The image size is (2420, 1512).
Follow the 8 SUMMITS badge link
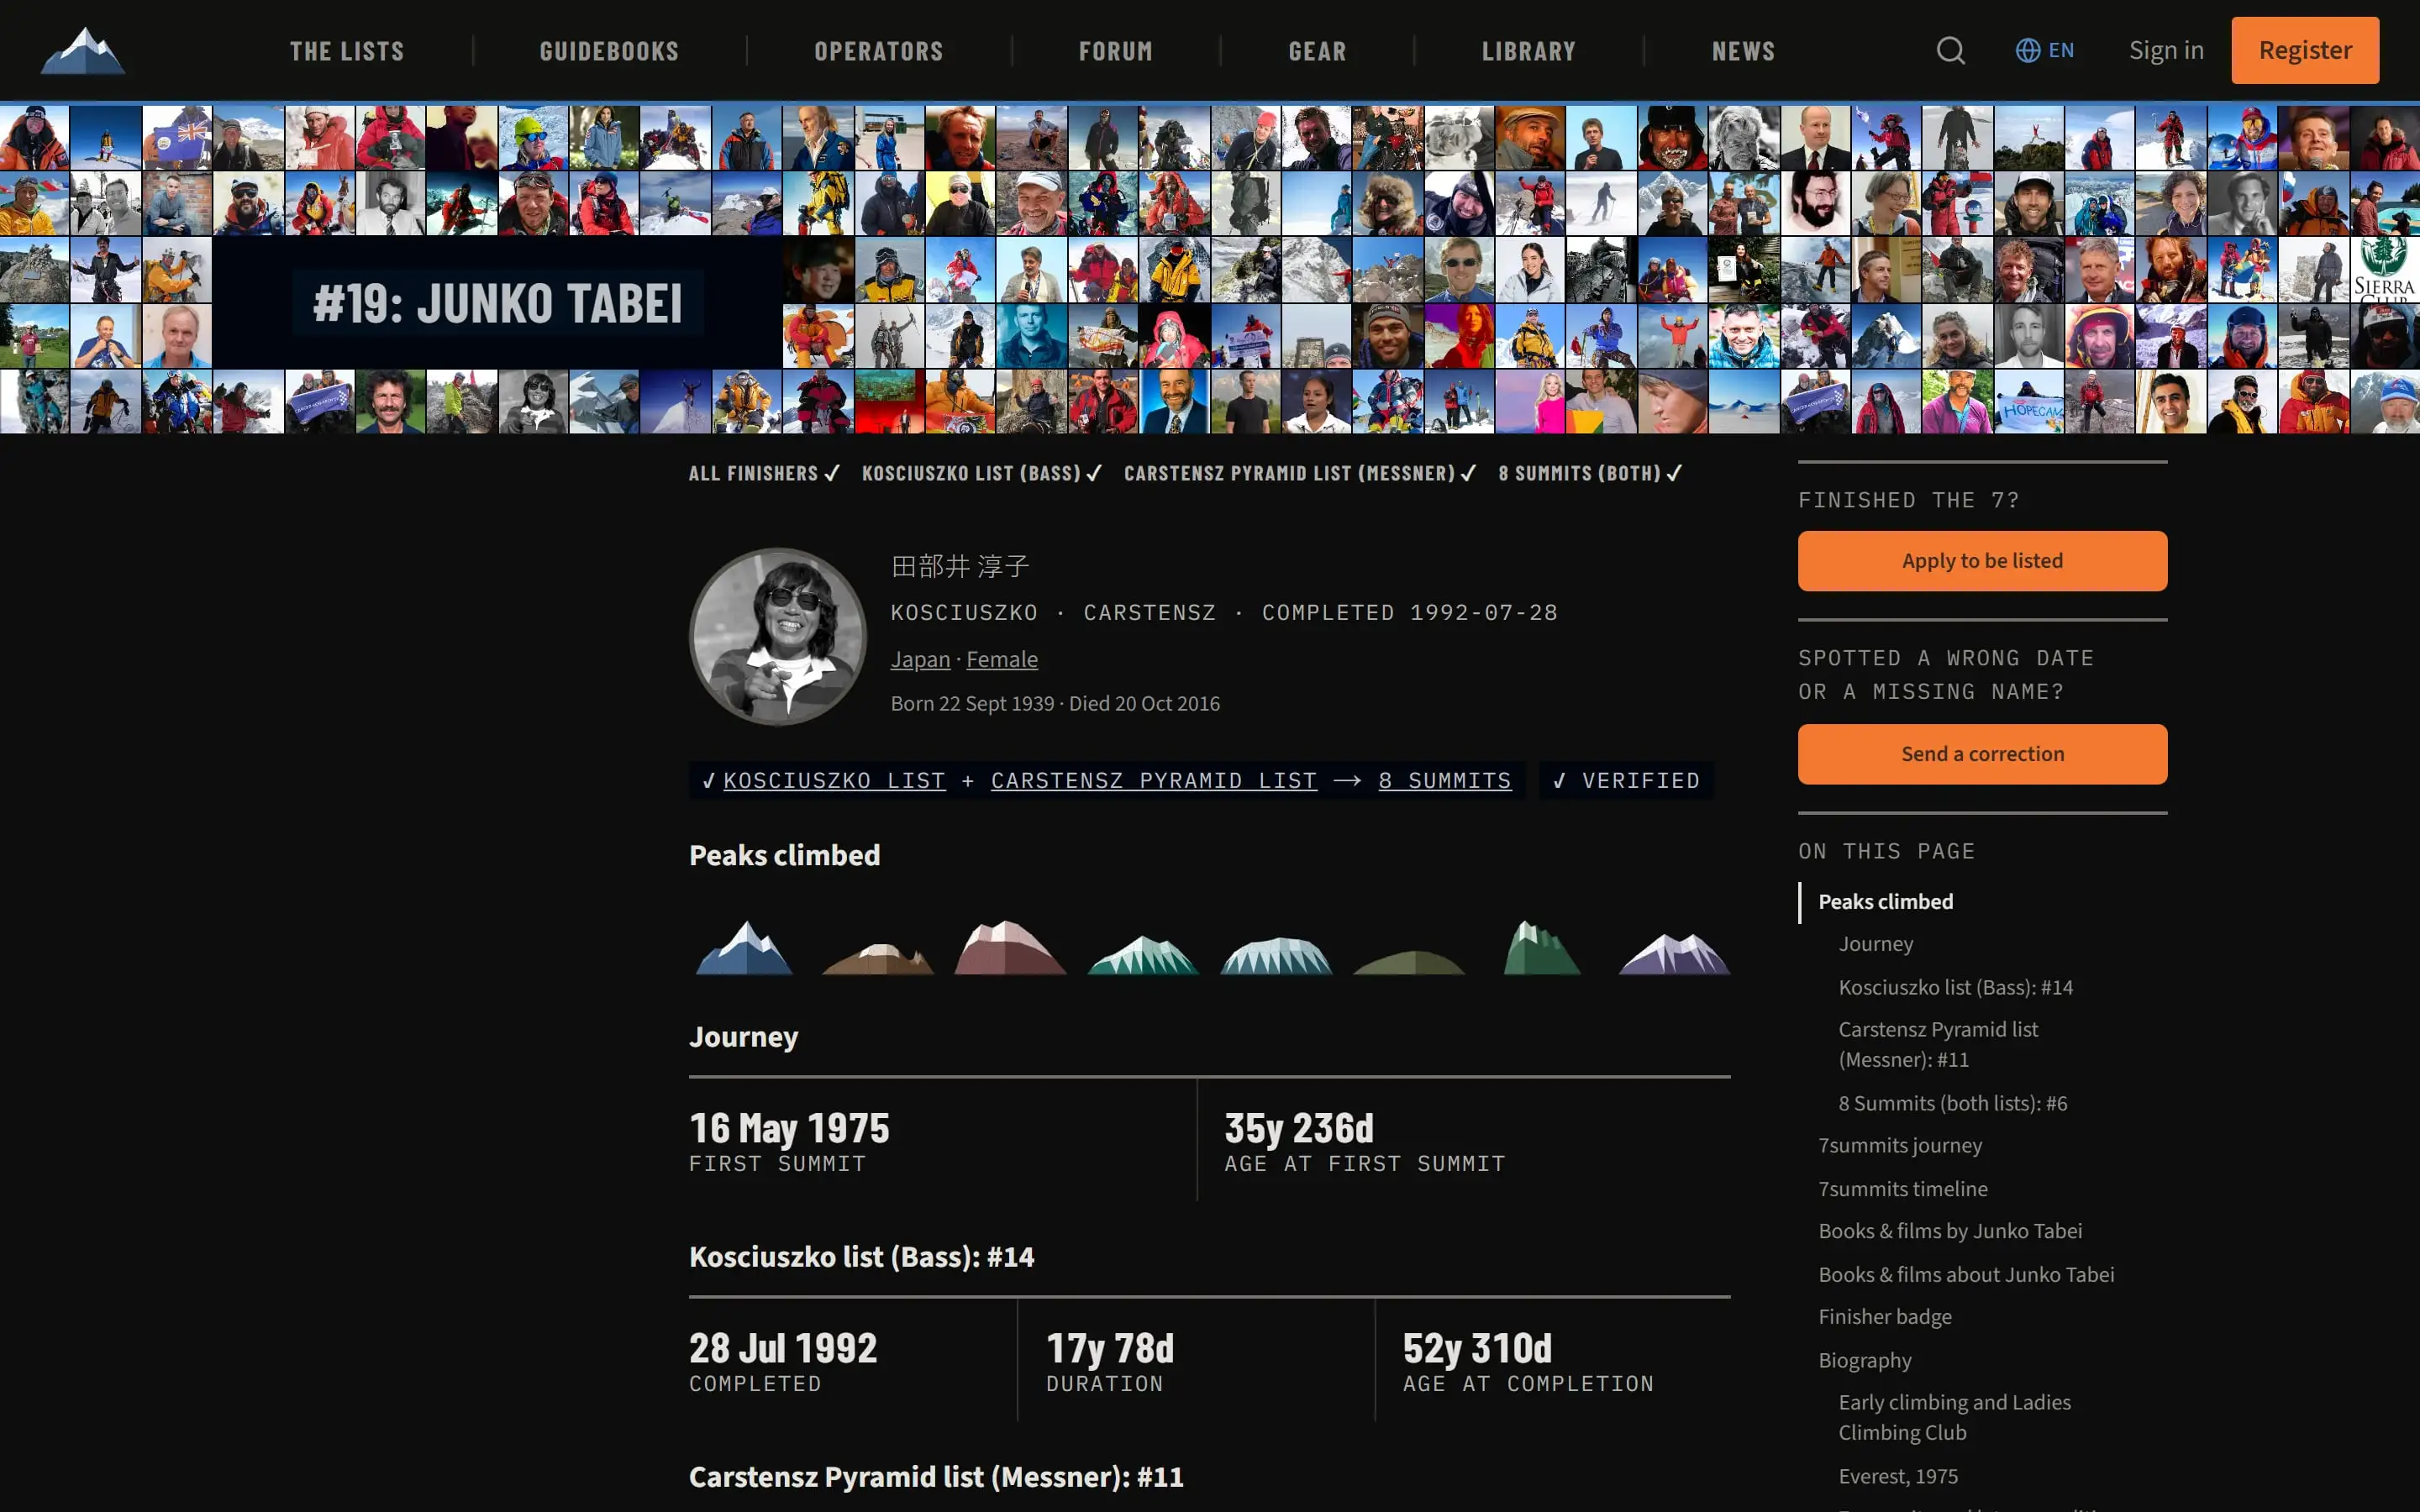click(x=1445, y=780)
